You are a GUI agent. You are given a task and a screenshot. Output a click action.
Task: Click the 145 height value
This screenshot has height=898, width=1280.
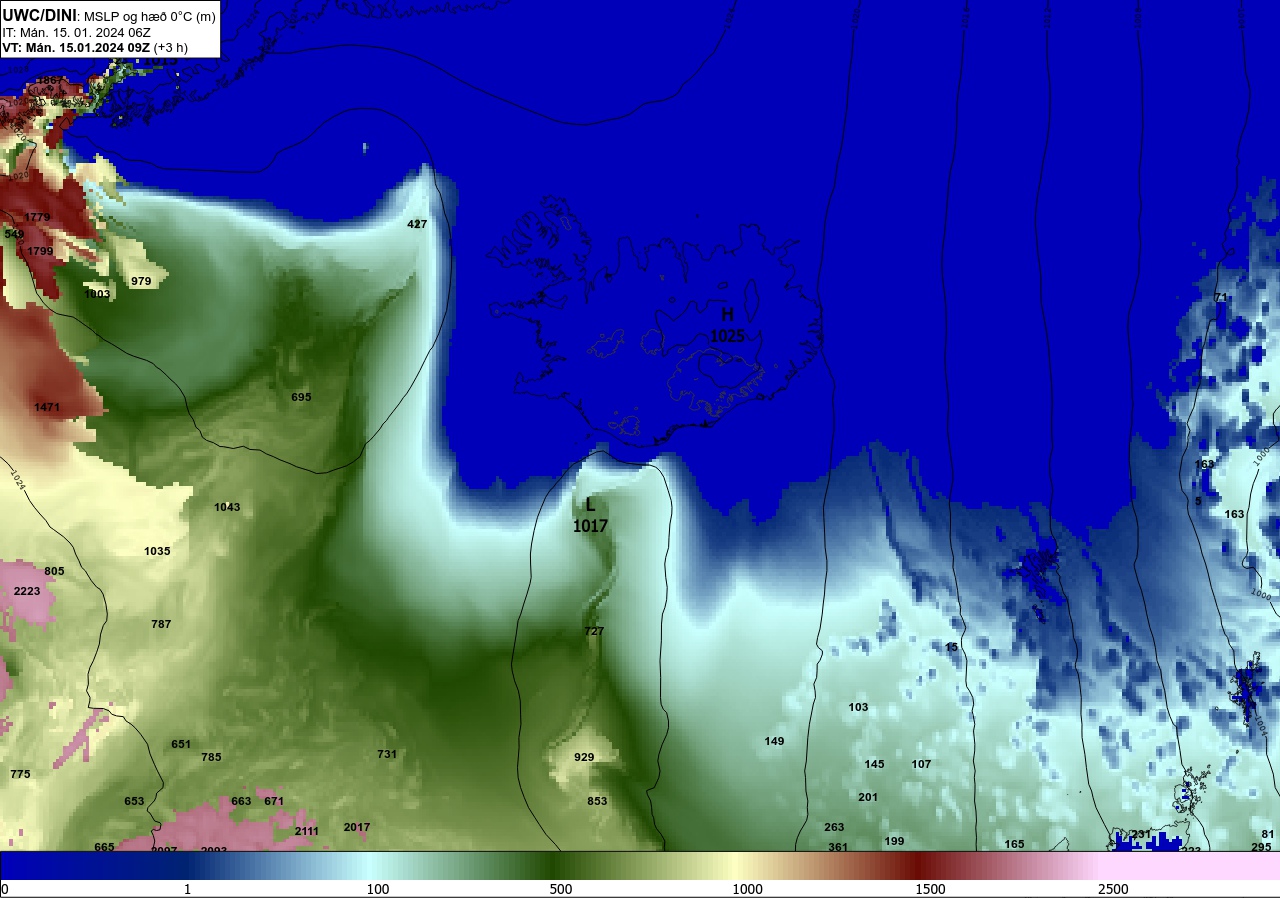point(874,764)
